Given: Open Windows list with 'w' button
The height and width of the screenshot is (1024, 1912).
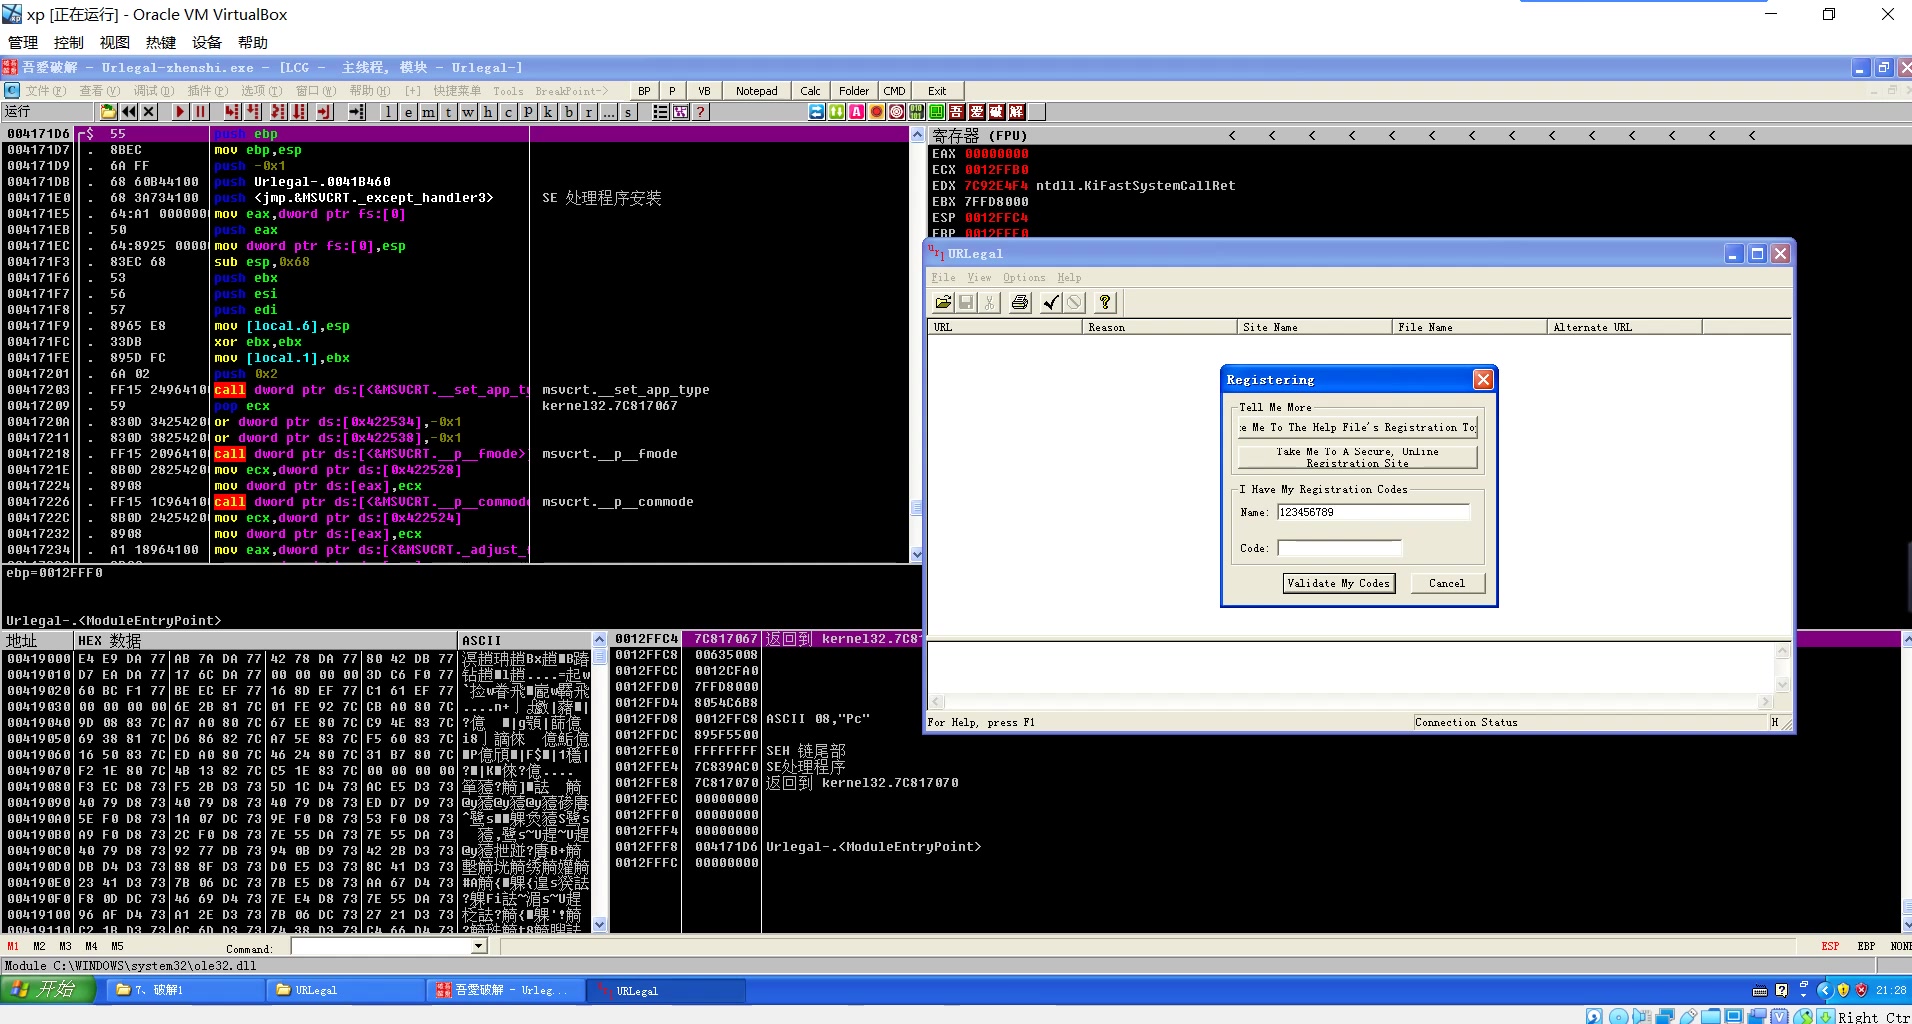Looking at the screenshot, I should click(x=469, y=112).
